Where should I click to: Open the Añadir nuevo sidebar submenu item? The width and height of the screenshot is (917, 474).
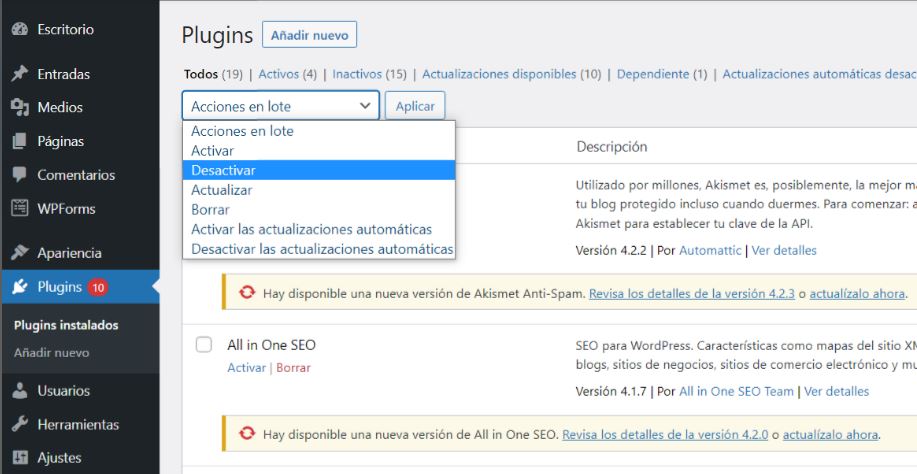coord(51,353)
